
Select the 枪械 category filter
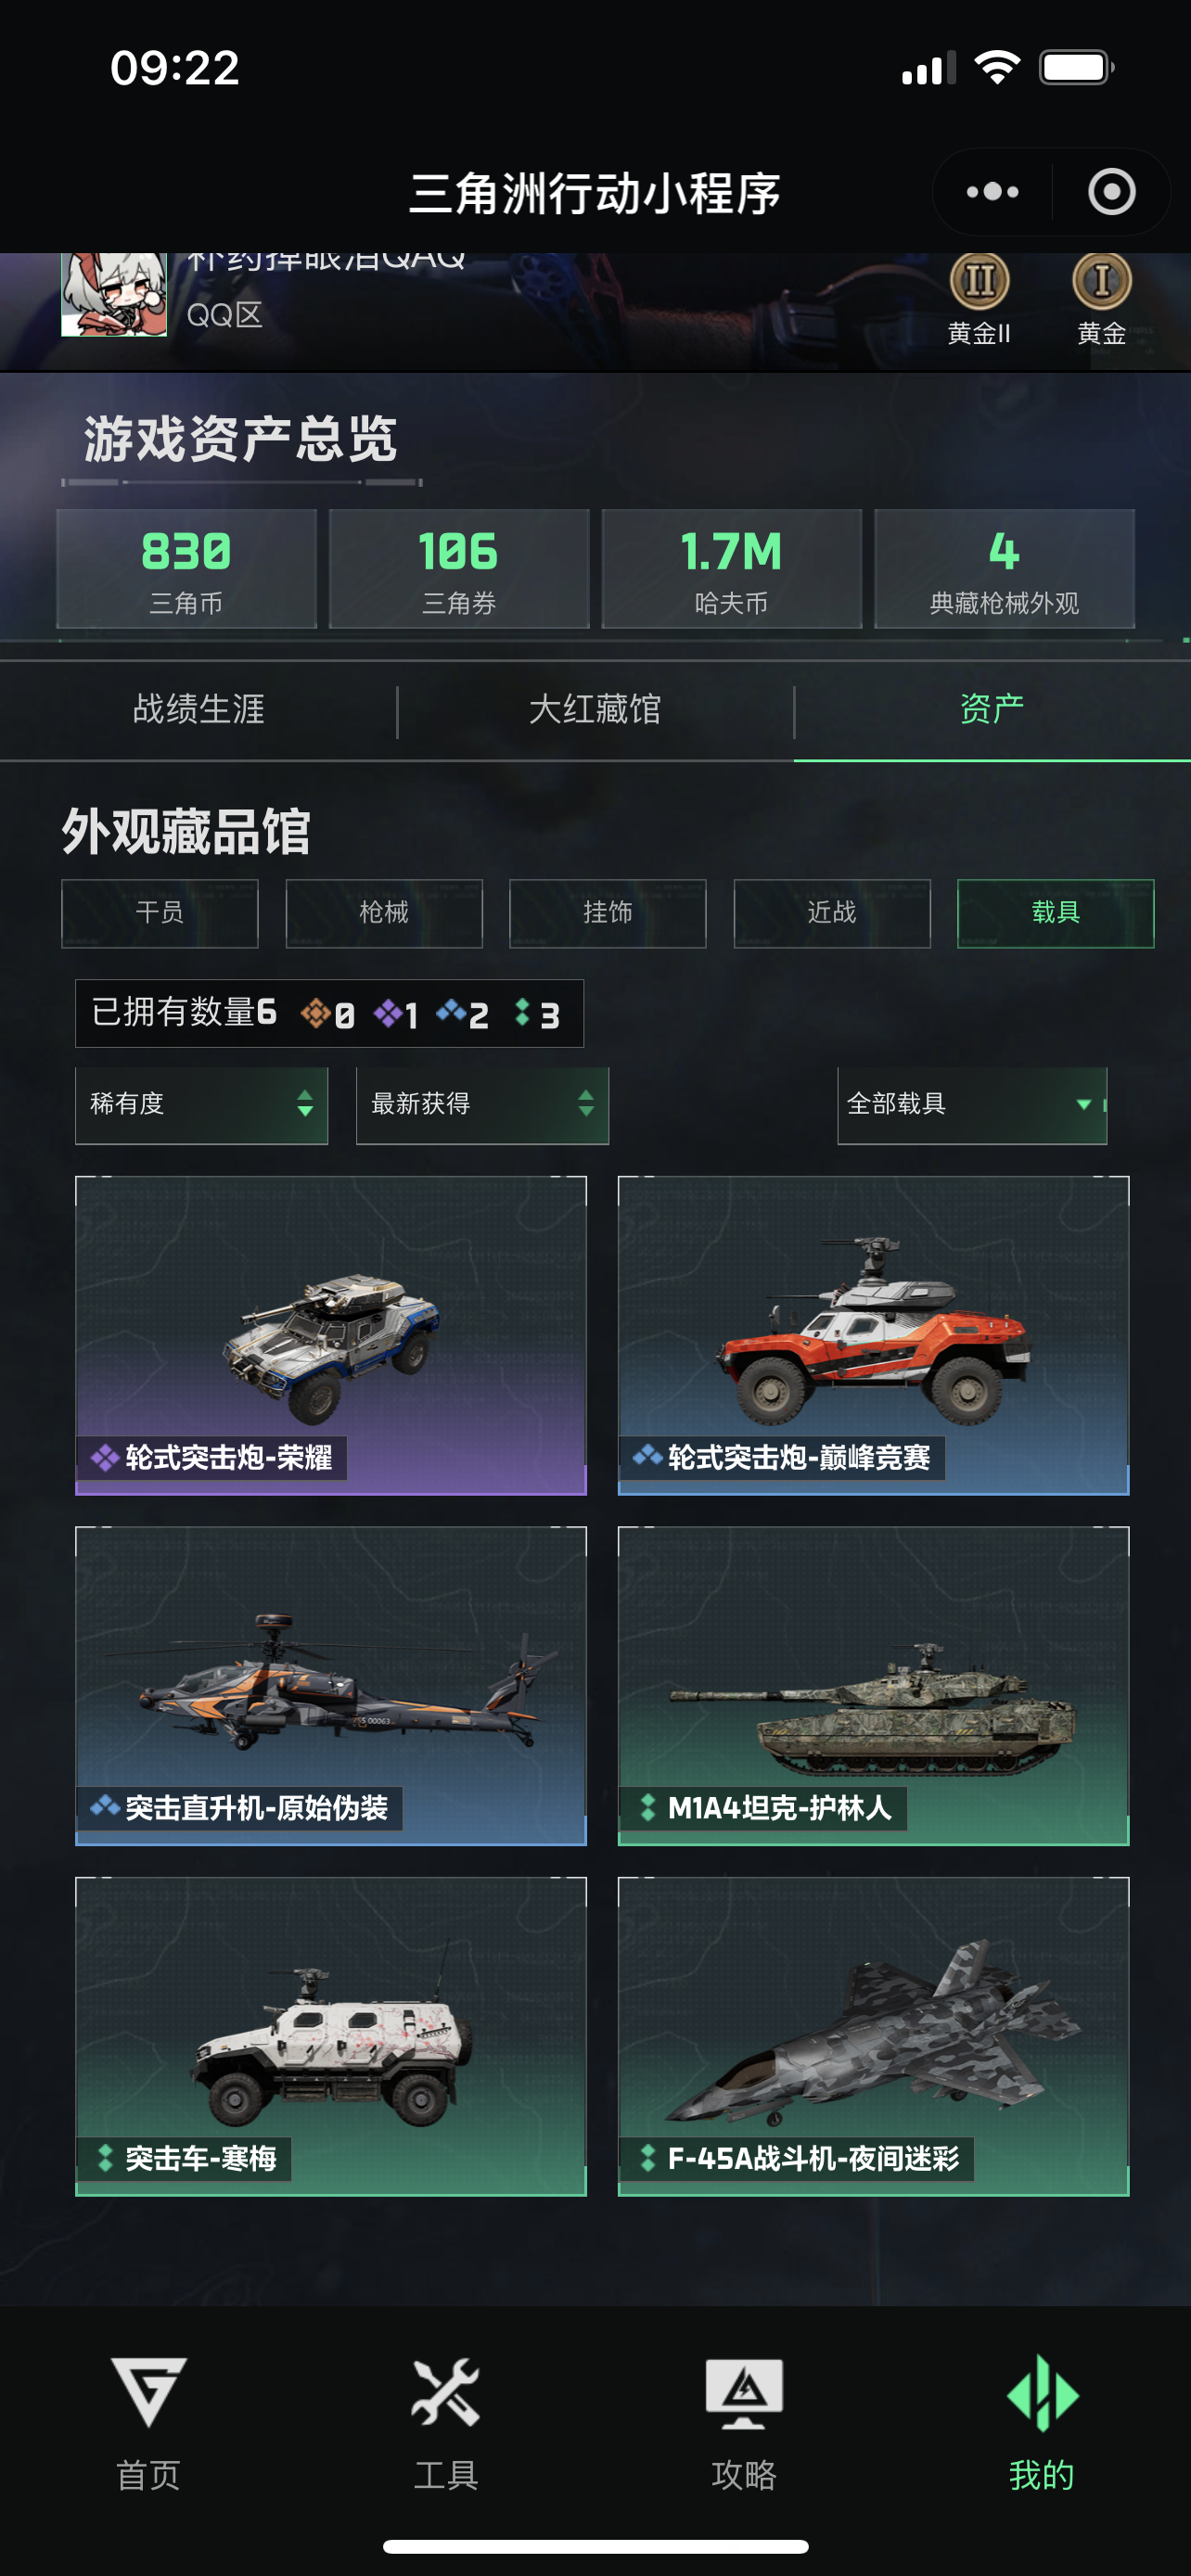point(384,913)
